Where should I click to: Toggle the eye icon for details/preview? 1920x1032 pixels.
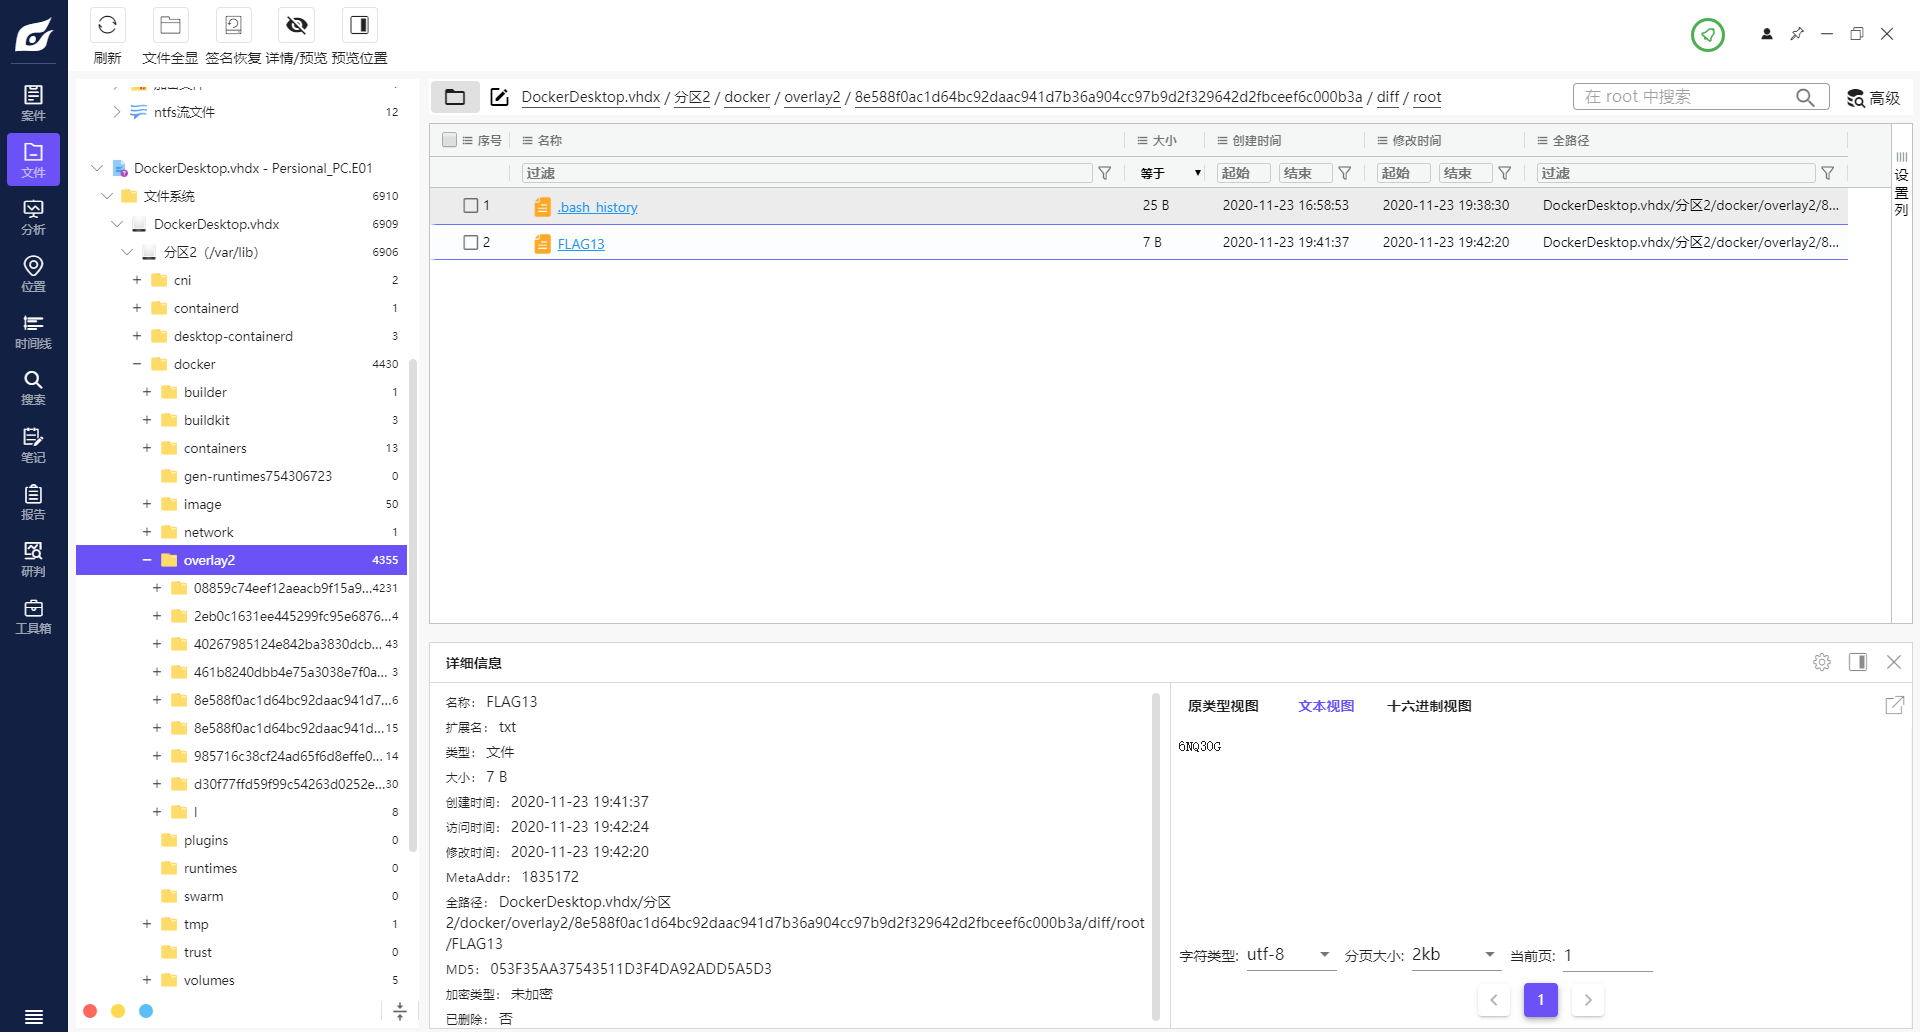[296, 26]
